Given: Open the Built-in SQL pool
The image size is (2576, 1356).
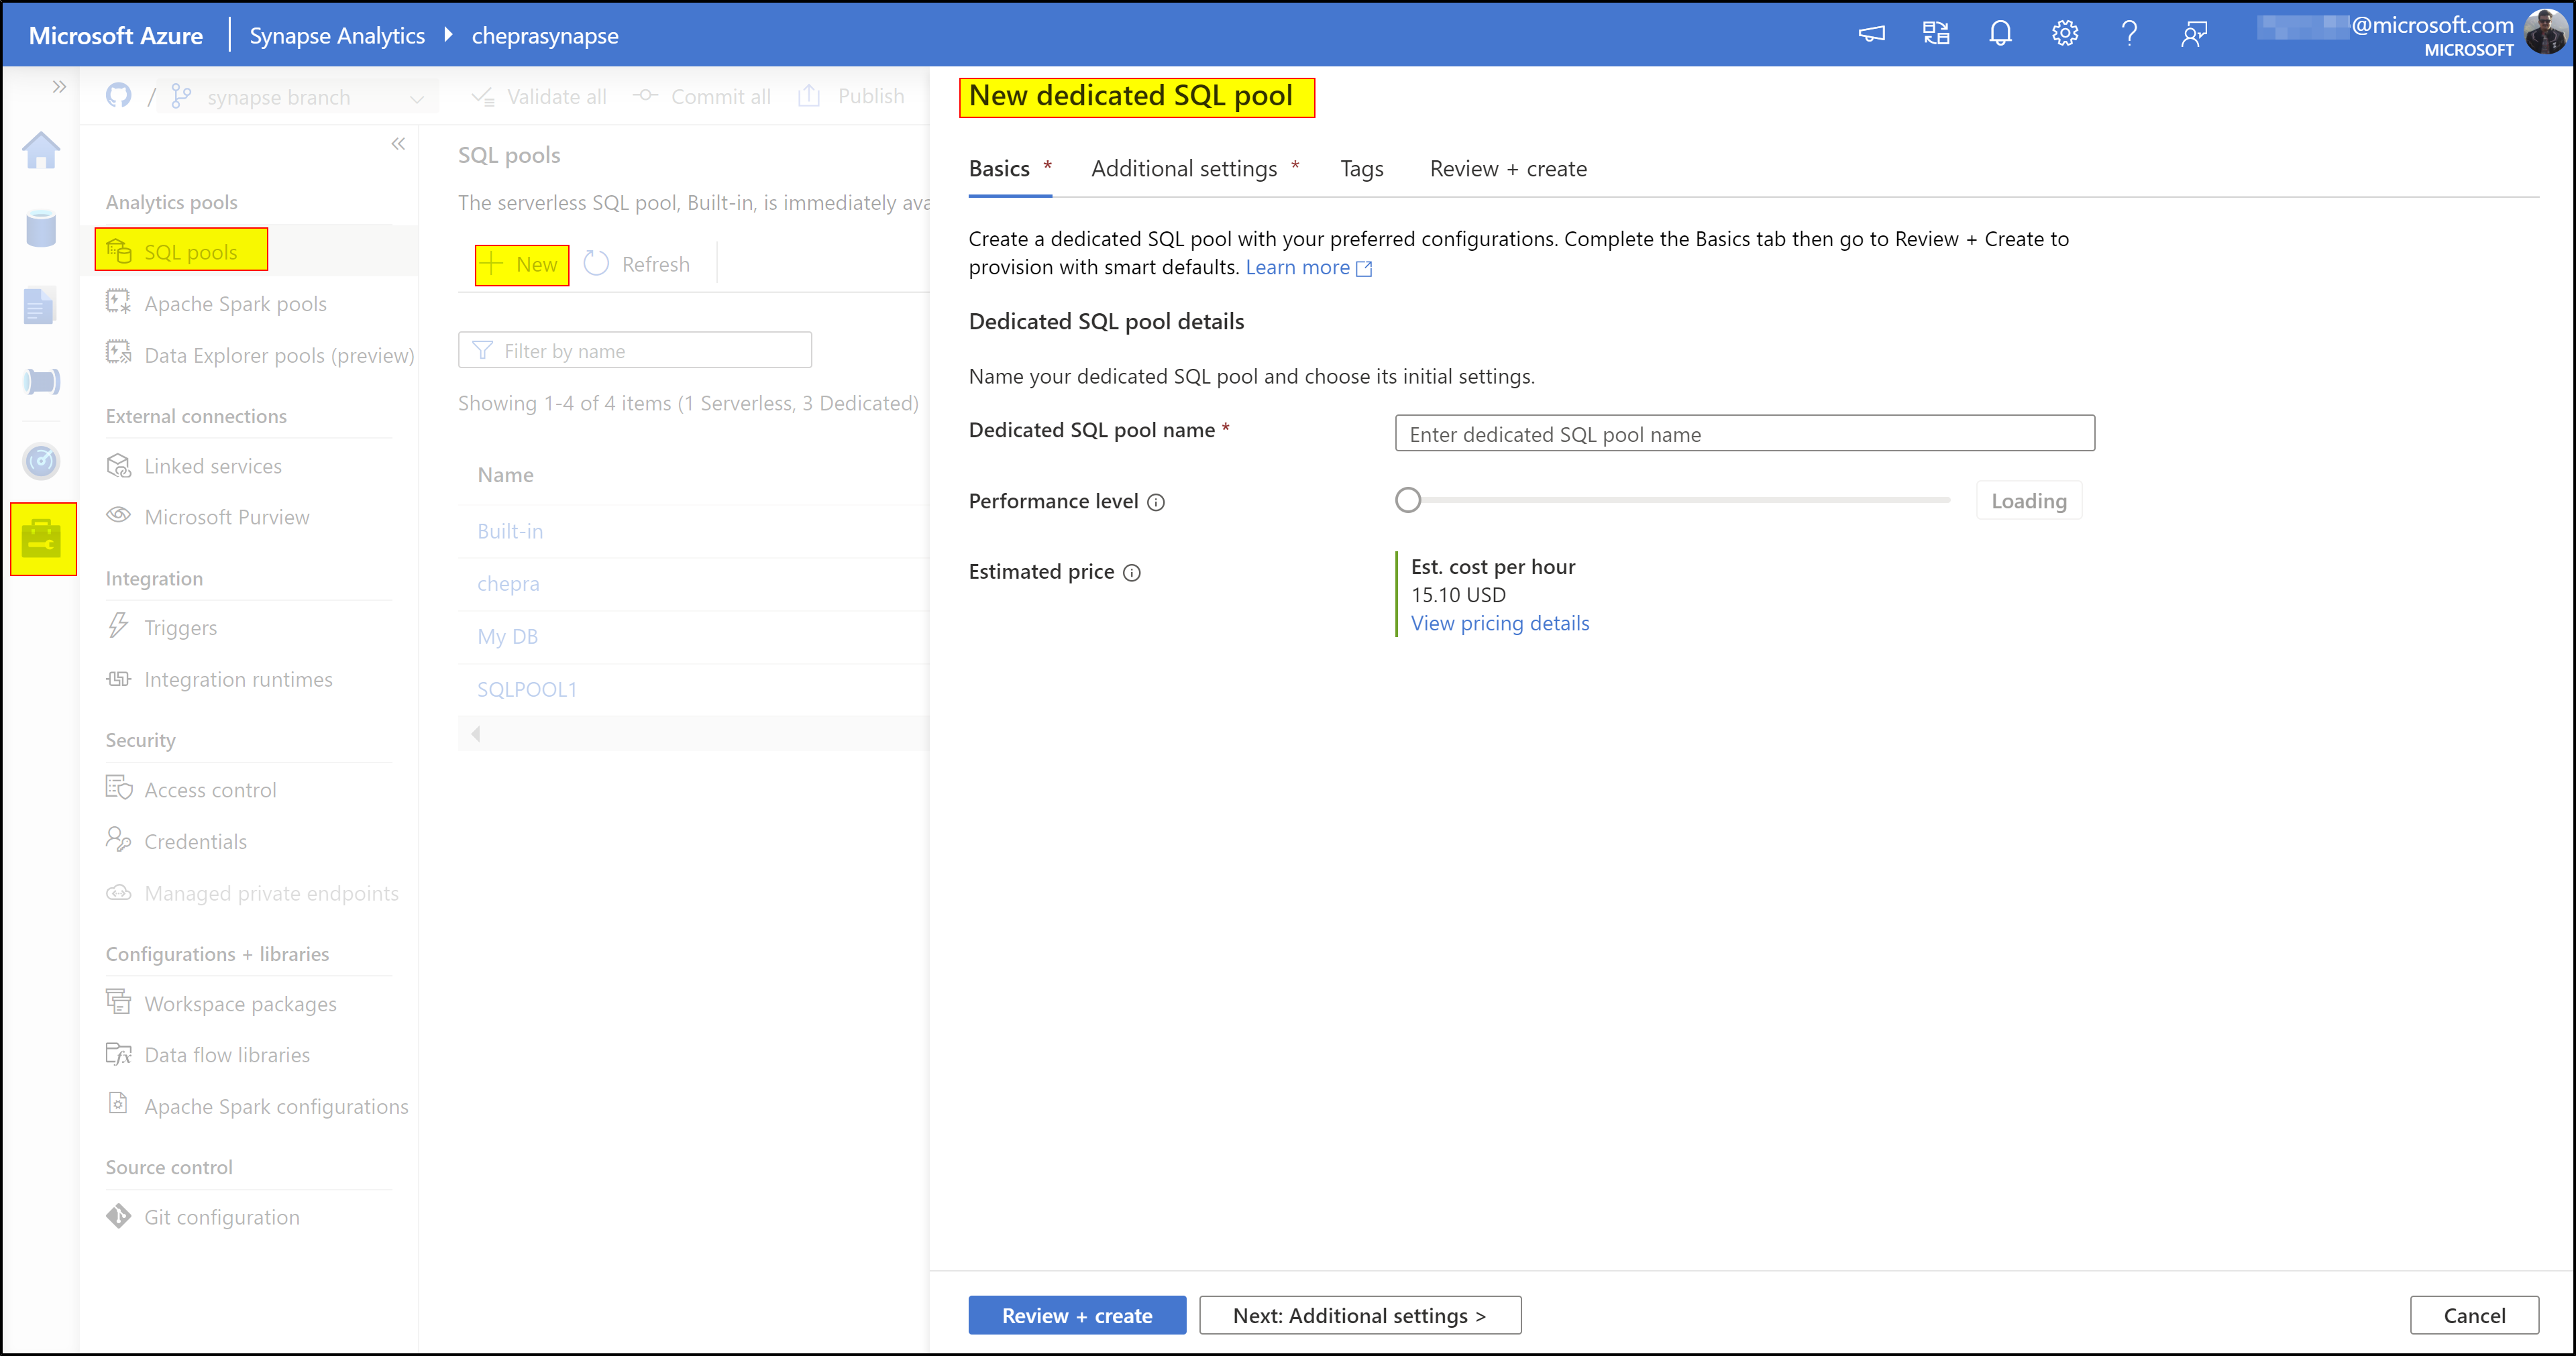Looking at the screenshot, I should tap(510, 531).
